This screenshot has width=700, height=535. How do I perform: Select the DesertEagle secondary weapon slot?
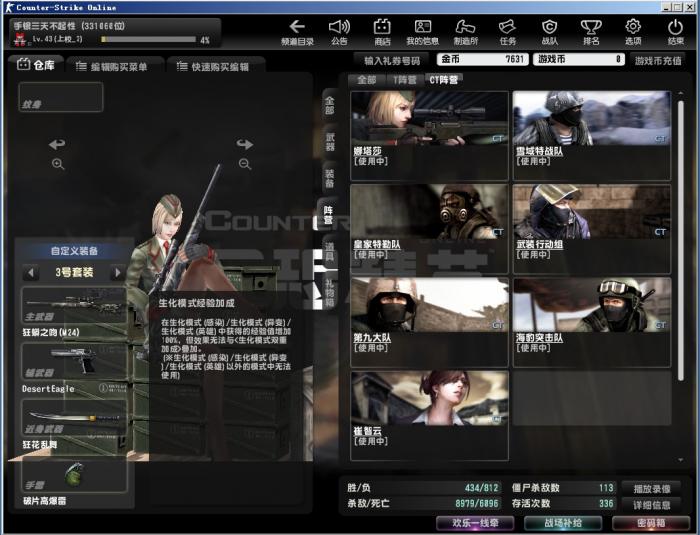(74, 362)
